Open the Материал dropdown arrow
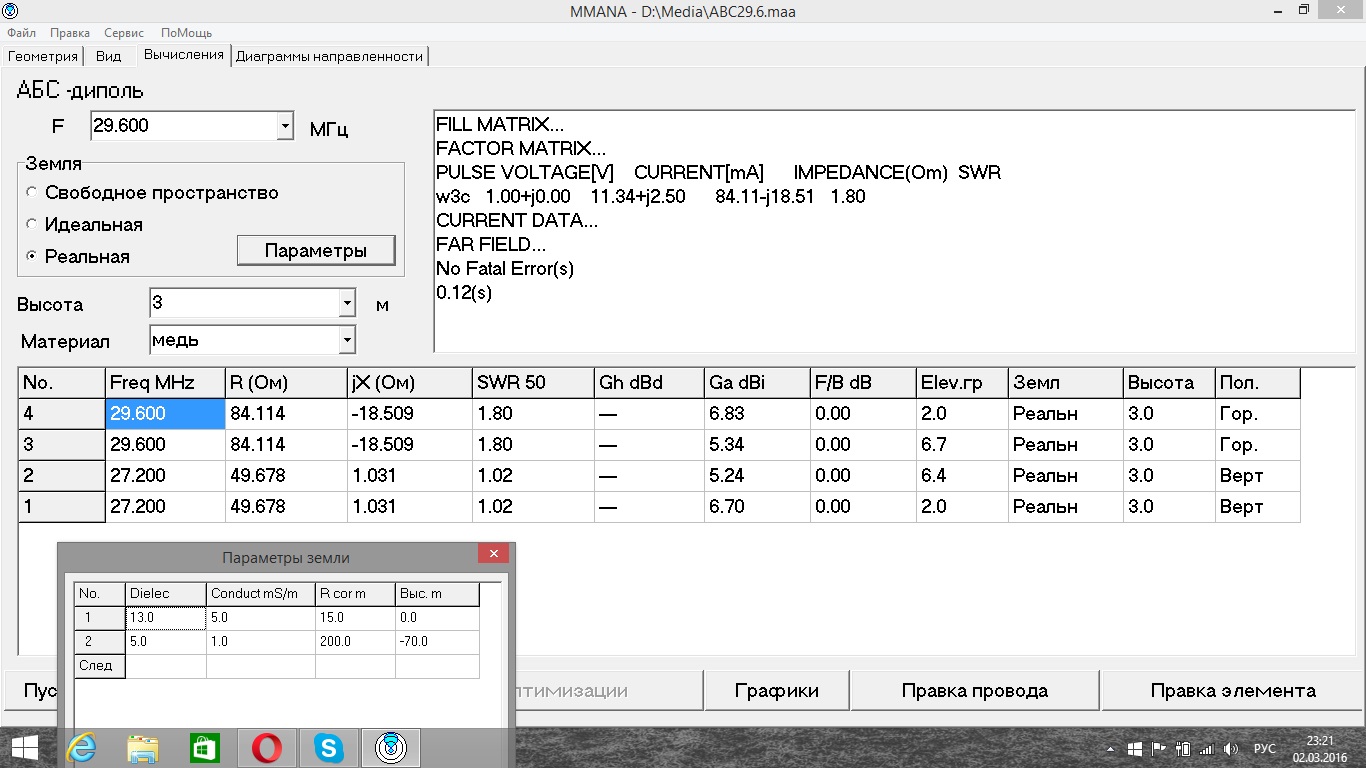This screenshot has height=768, width=1366. pyautogui.click(x=346, y=340)
